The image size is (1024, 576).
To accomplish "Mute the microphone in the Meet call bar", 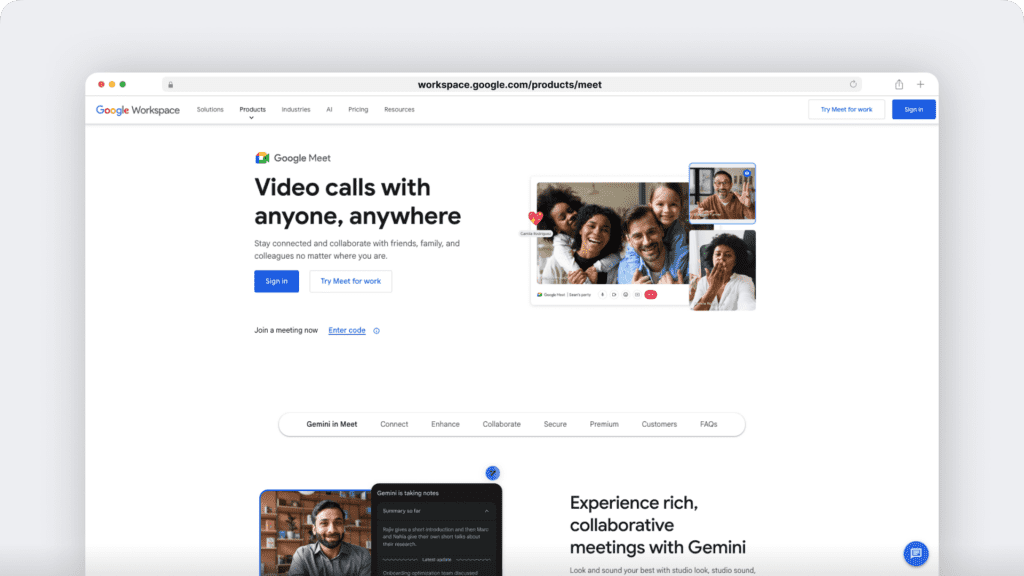I will 602,295.
